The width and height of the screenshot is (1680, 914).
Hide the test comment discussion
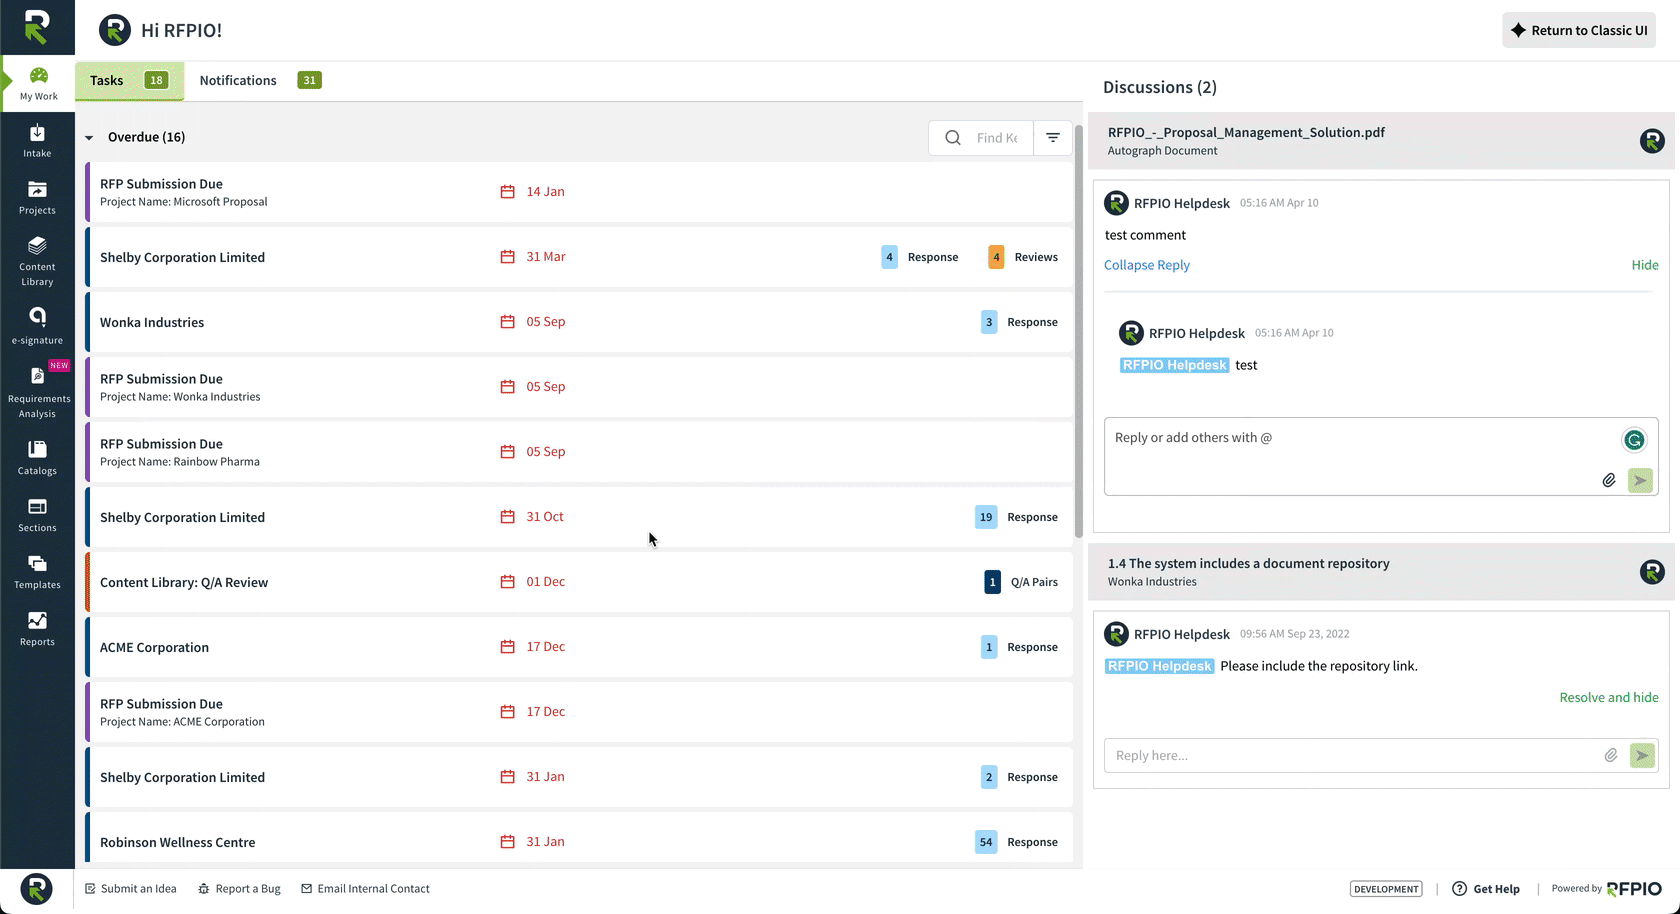coord(1645,265)
